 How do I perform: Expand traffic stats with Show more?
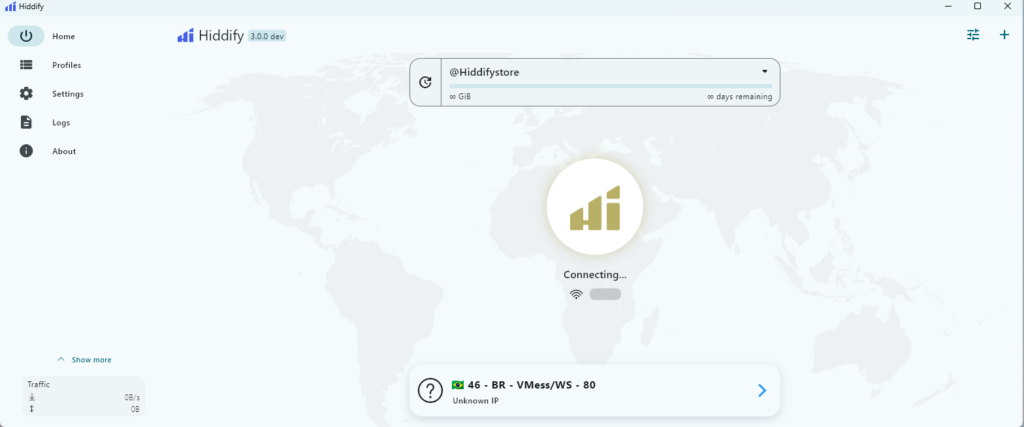[x=84, y=359]
